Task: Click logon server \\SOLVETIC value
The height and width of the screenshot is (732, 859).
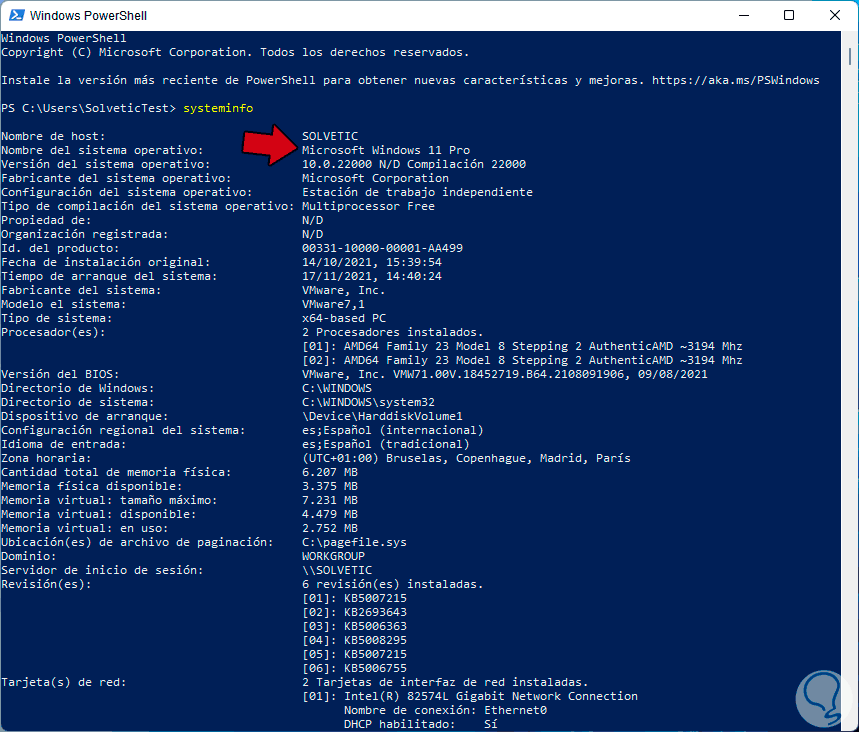Action: click(337, 570)
